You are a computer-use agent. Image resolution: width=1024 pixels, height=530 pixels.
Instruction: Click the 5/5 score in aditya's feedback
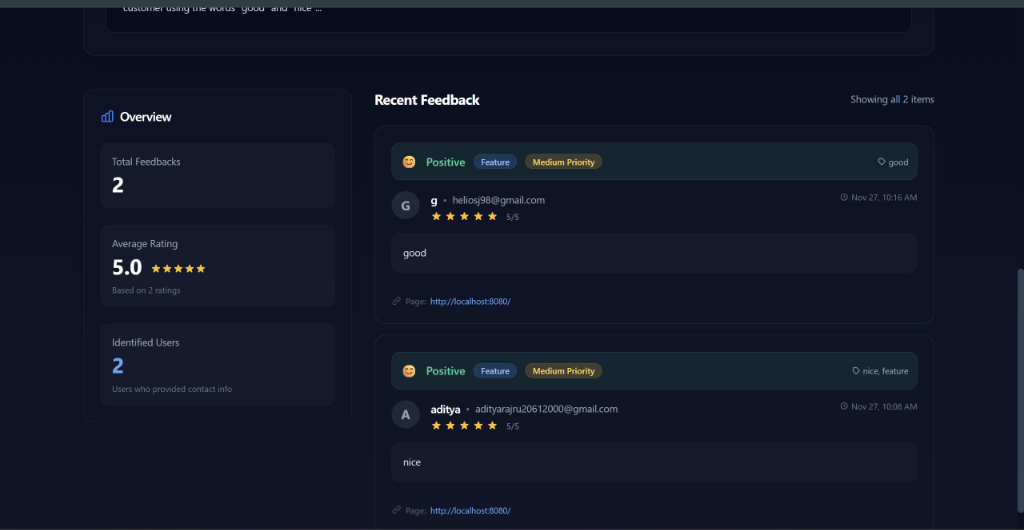pyautogui.click(x=513, y=426)
